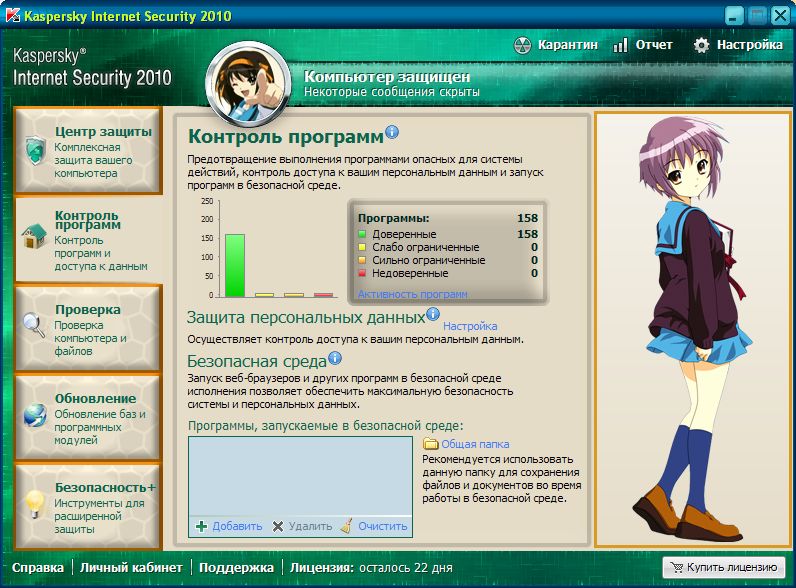Click the Недоверенные label in the legend
Viewport: 796px width, 588px height.
(410, 273)
